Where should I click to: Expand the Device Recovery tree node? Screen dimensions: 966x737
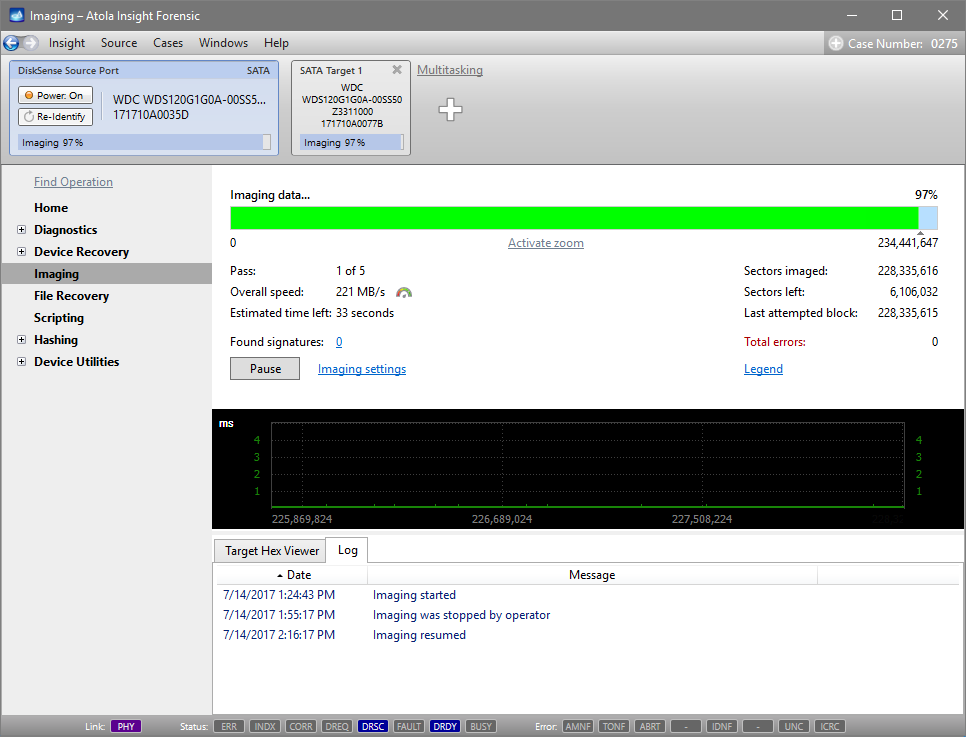(22, 252)
